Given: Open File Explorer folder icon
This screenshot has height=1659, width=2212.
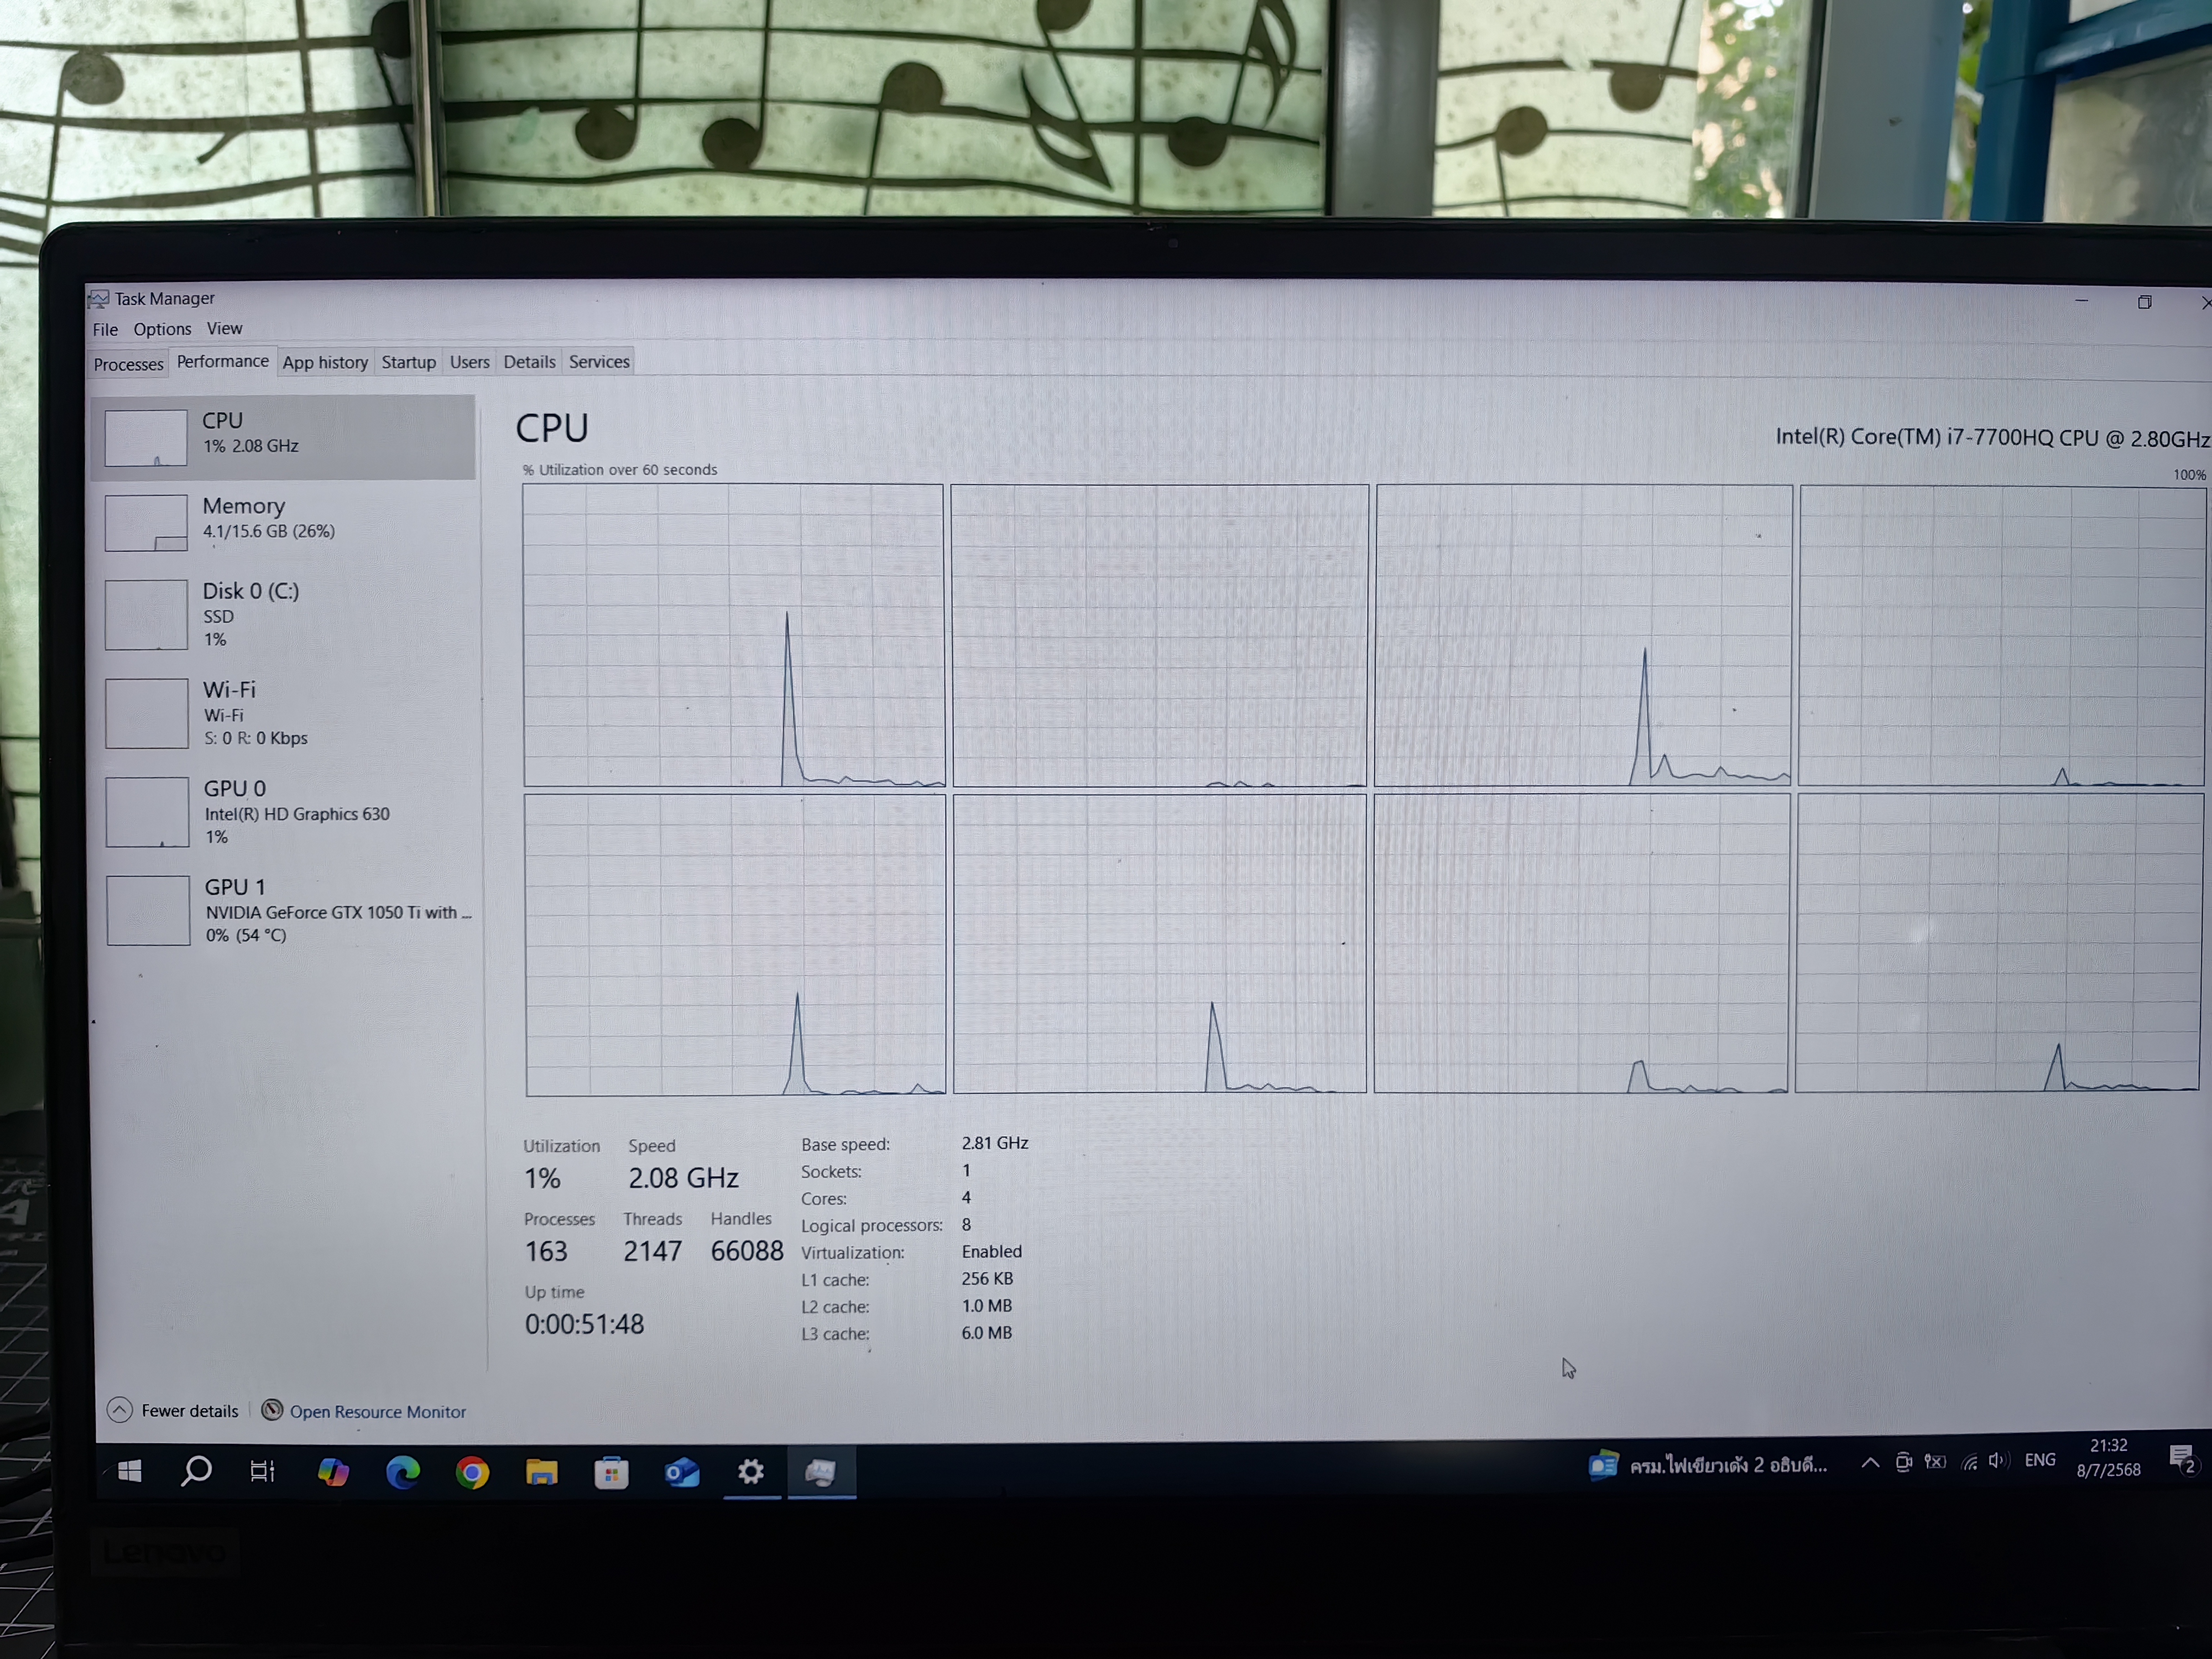Looking at the screenshot, I should pyautogui.click(x=541, y=1472).
